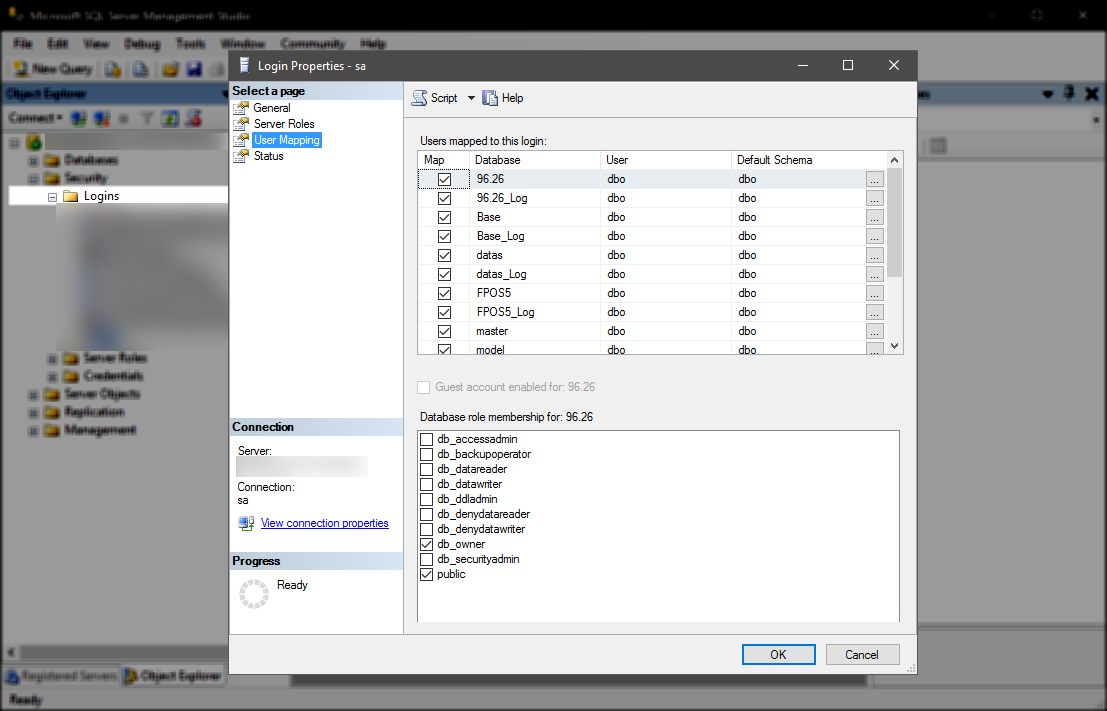Click the users list scrollbar thumb
The image size is (1107, 711).
tap(894, 222)
